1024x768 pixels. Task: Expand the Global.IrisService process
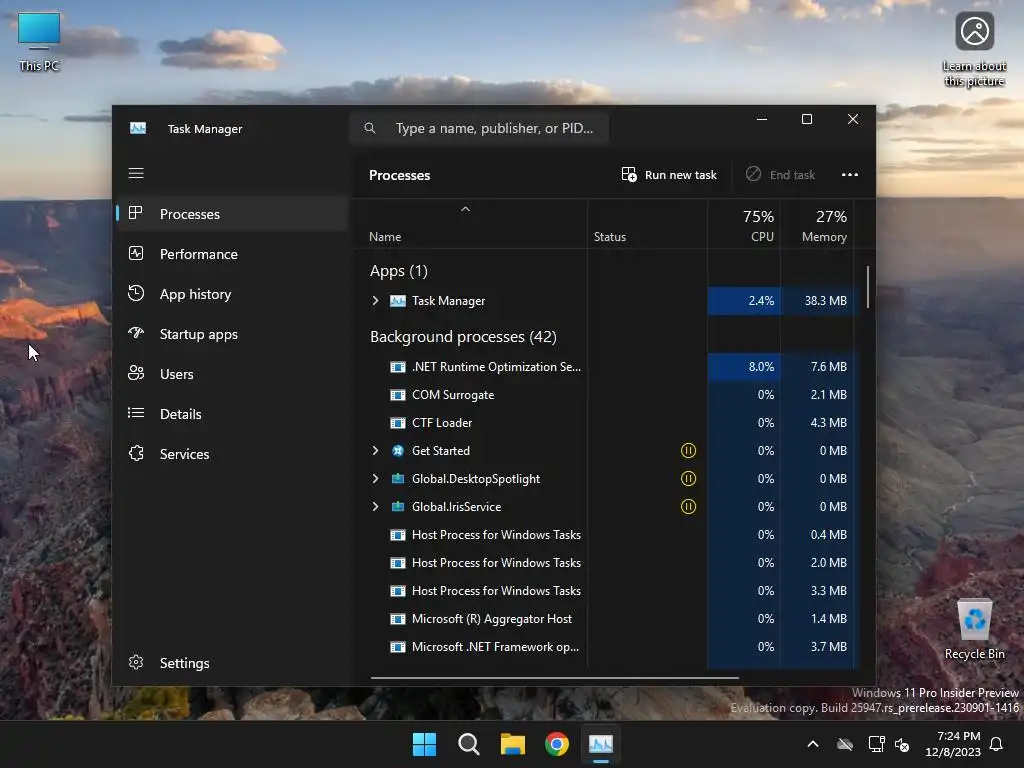376,507
